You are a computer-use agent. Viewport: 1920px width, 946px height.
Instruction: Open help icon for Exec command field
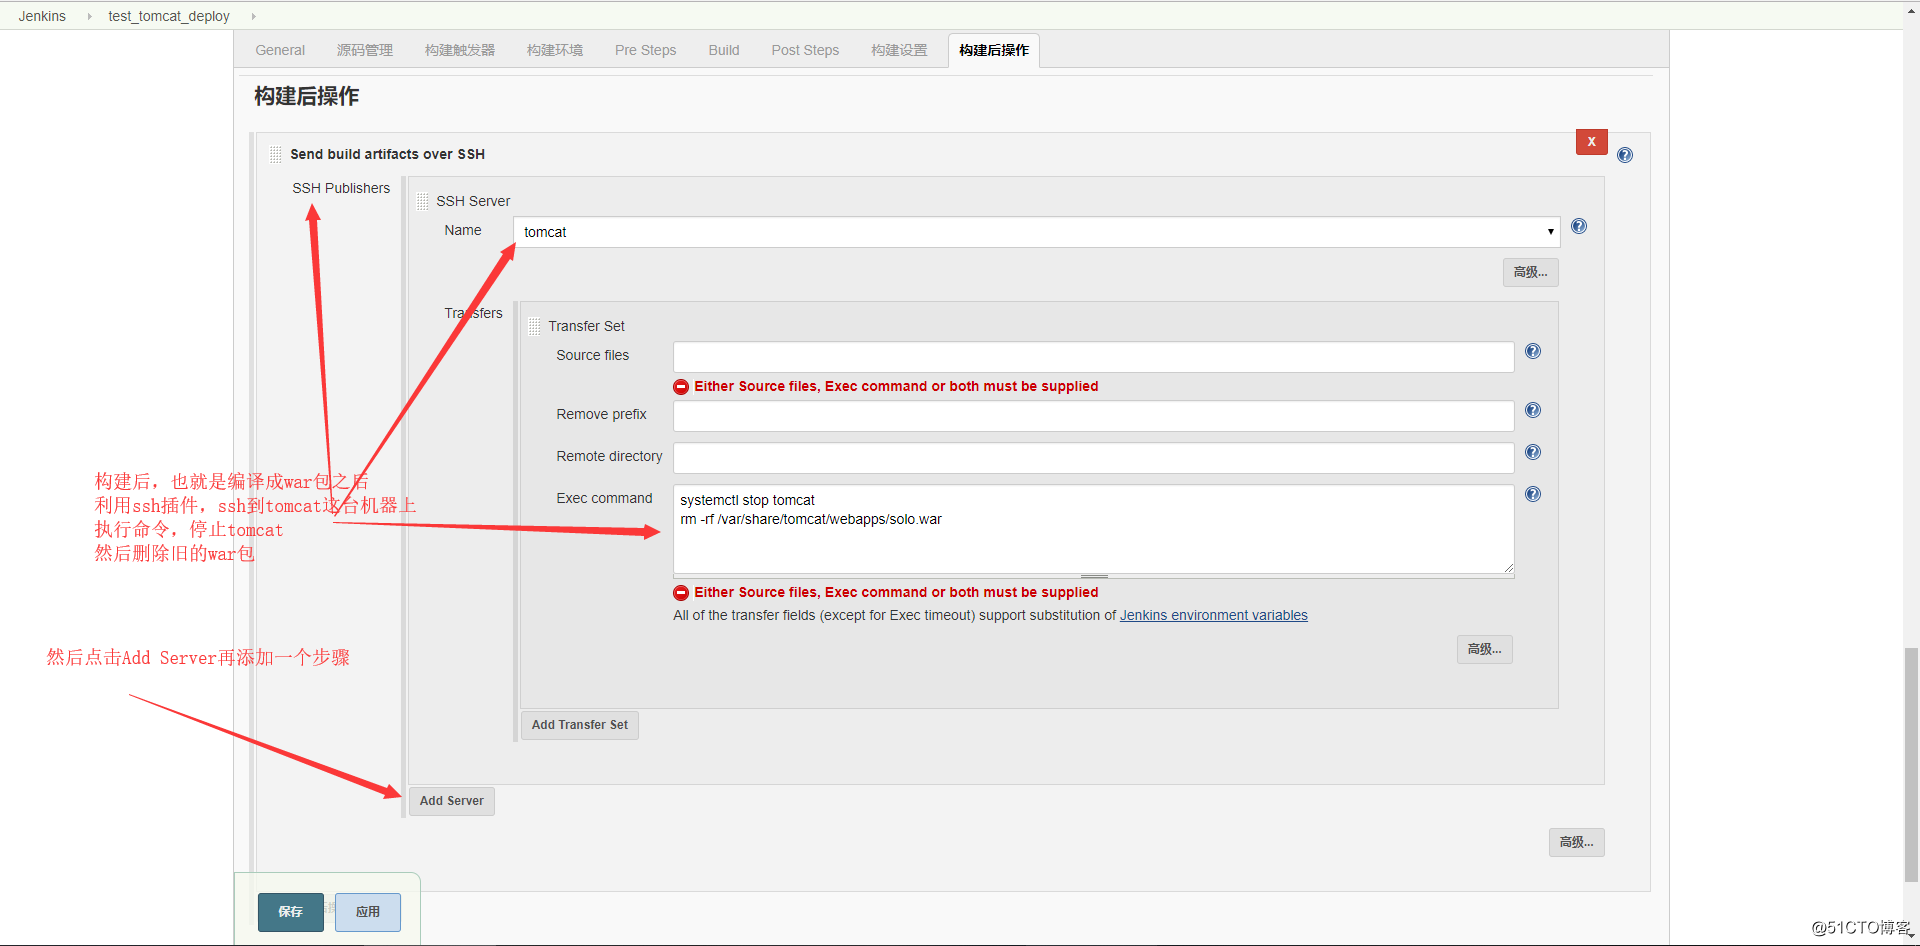tap(1533, 494)
